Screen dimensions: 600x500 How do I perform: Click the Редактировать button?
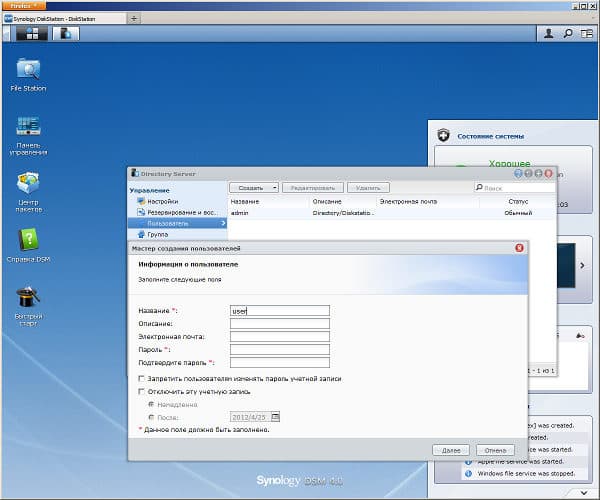[313, 188]
